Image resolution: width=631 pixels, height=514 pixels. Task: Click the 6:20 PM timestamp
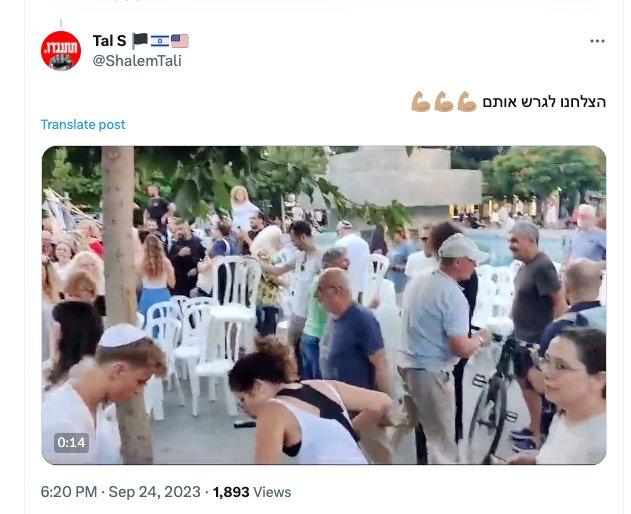click(x=69, y=492)
